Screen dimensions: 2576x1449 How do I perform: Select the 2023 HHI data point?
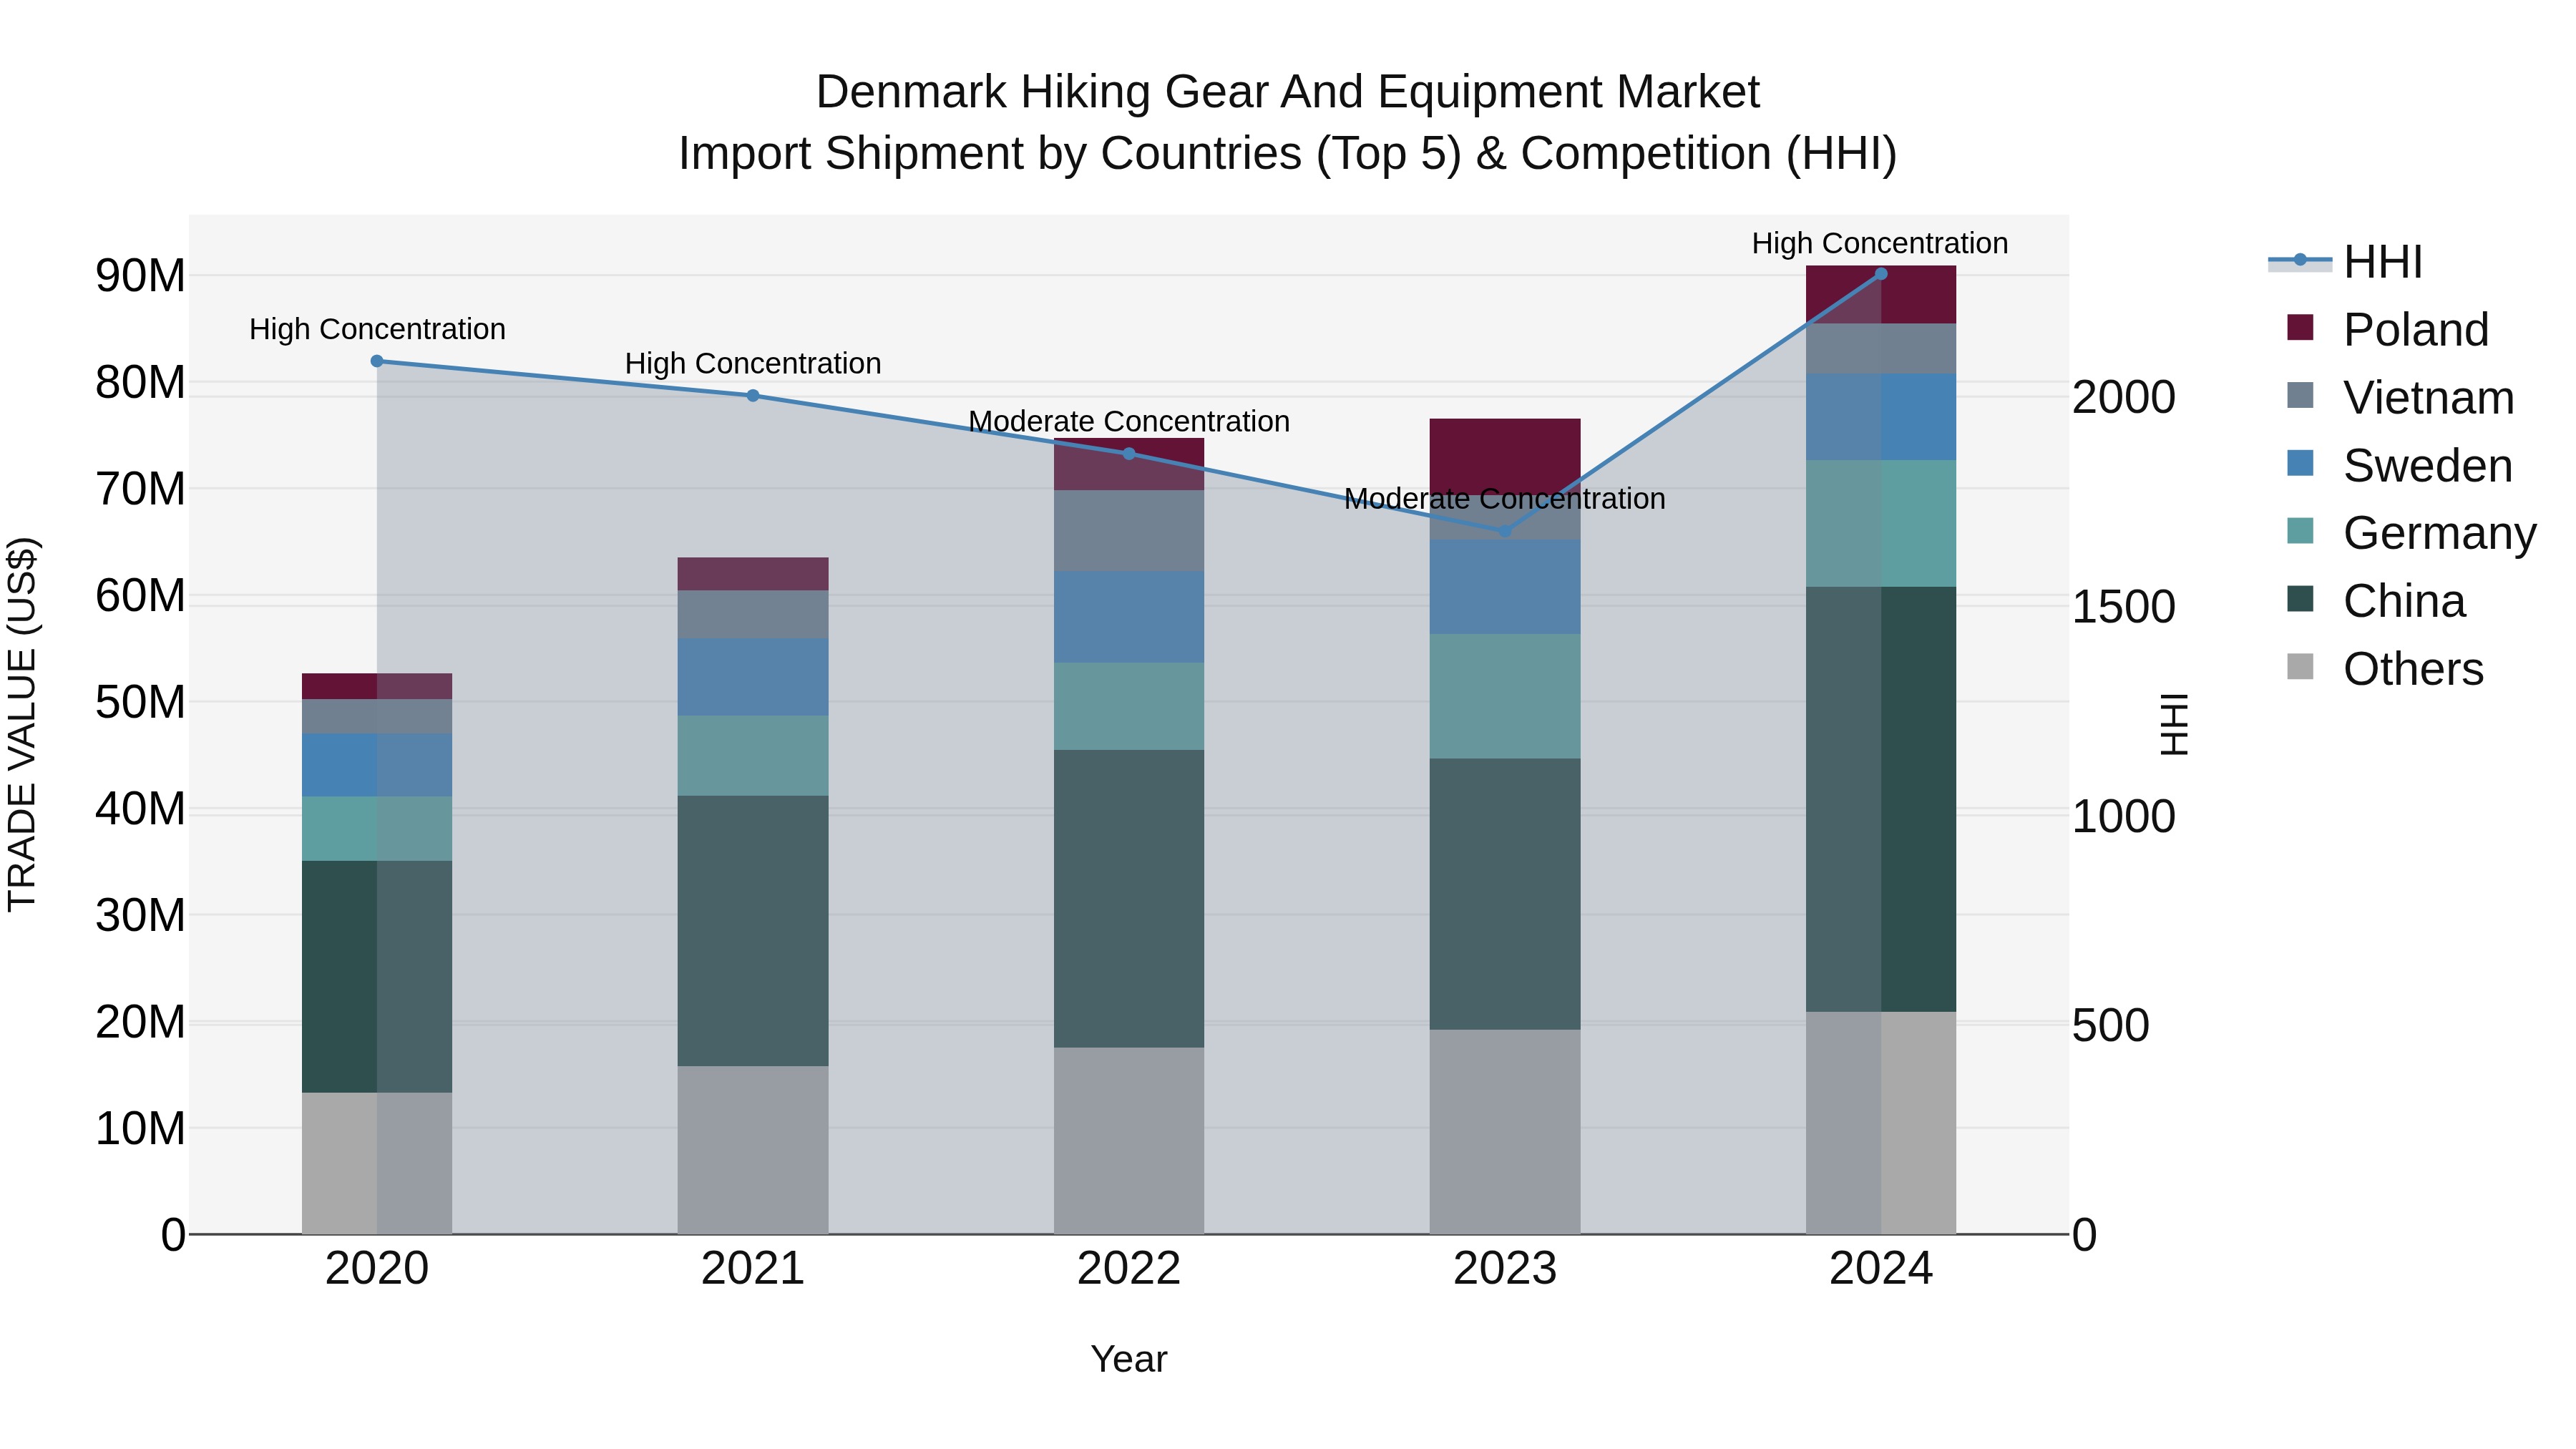[1505, 530]
